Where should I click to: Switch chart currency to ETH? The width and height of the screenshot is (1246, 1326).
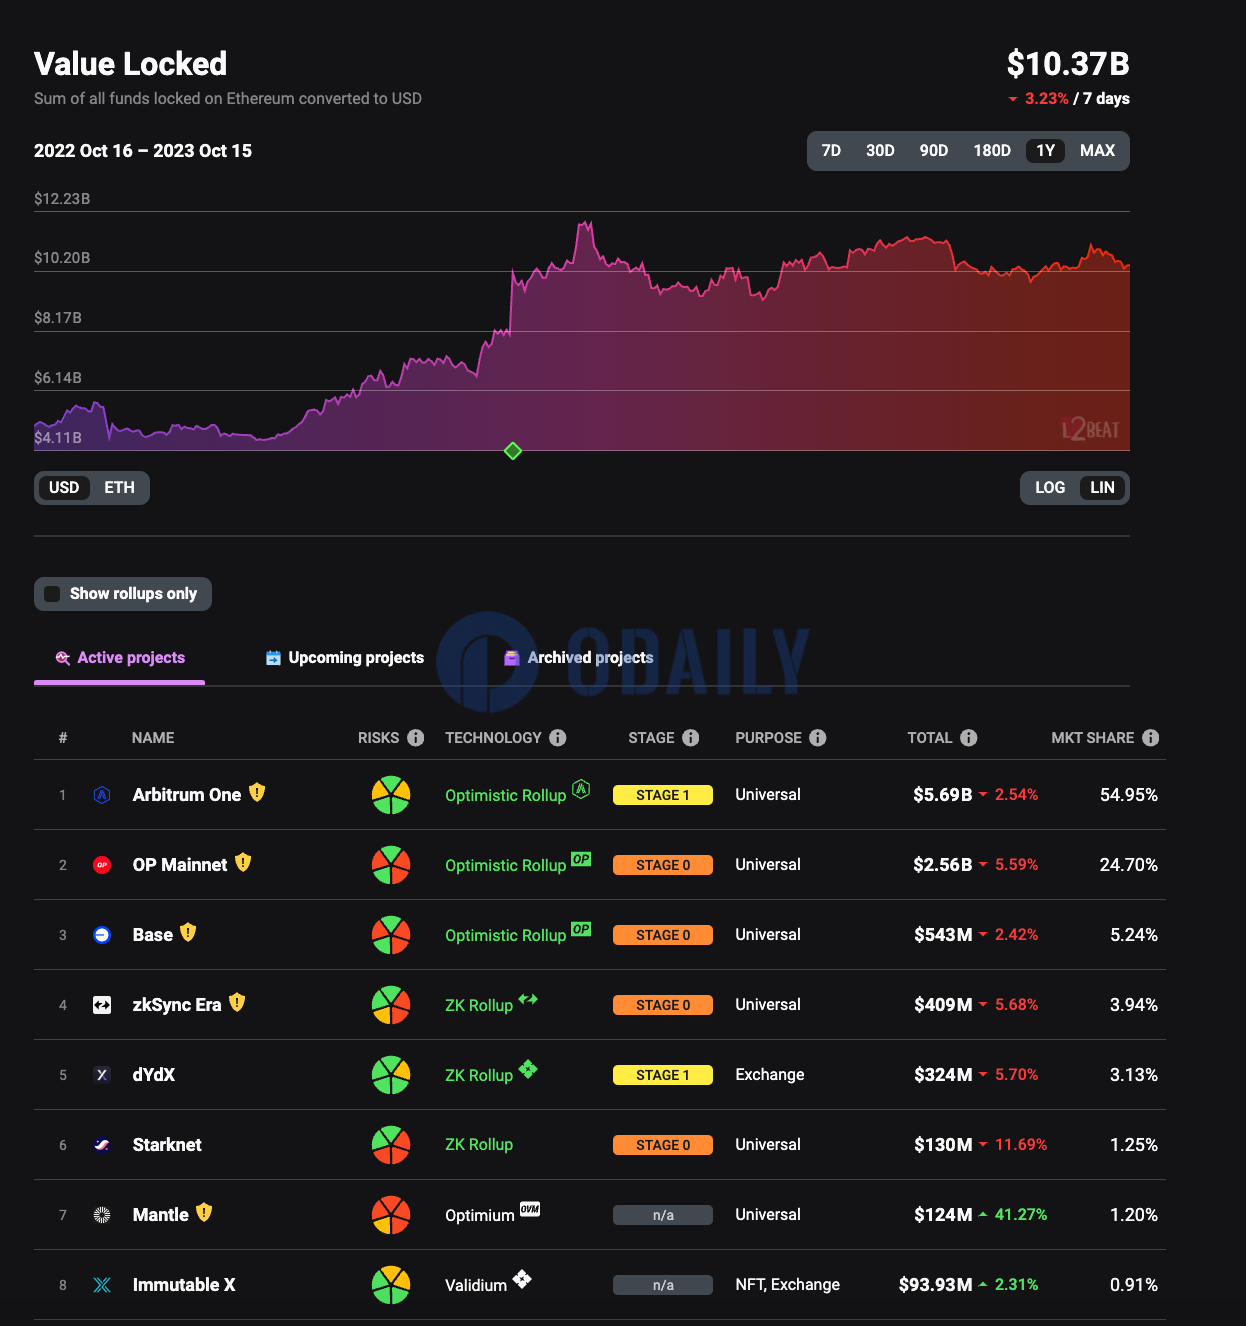pos(119,488)
